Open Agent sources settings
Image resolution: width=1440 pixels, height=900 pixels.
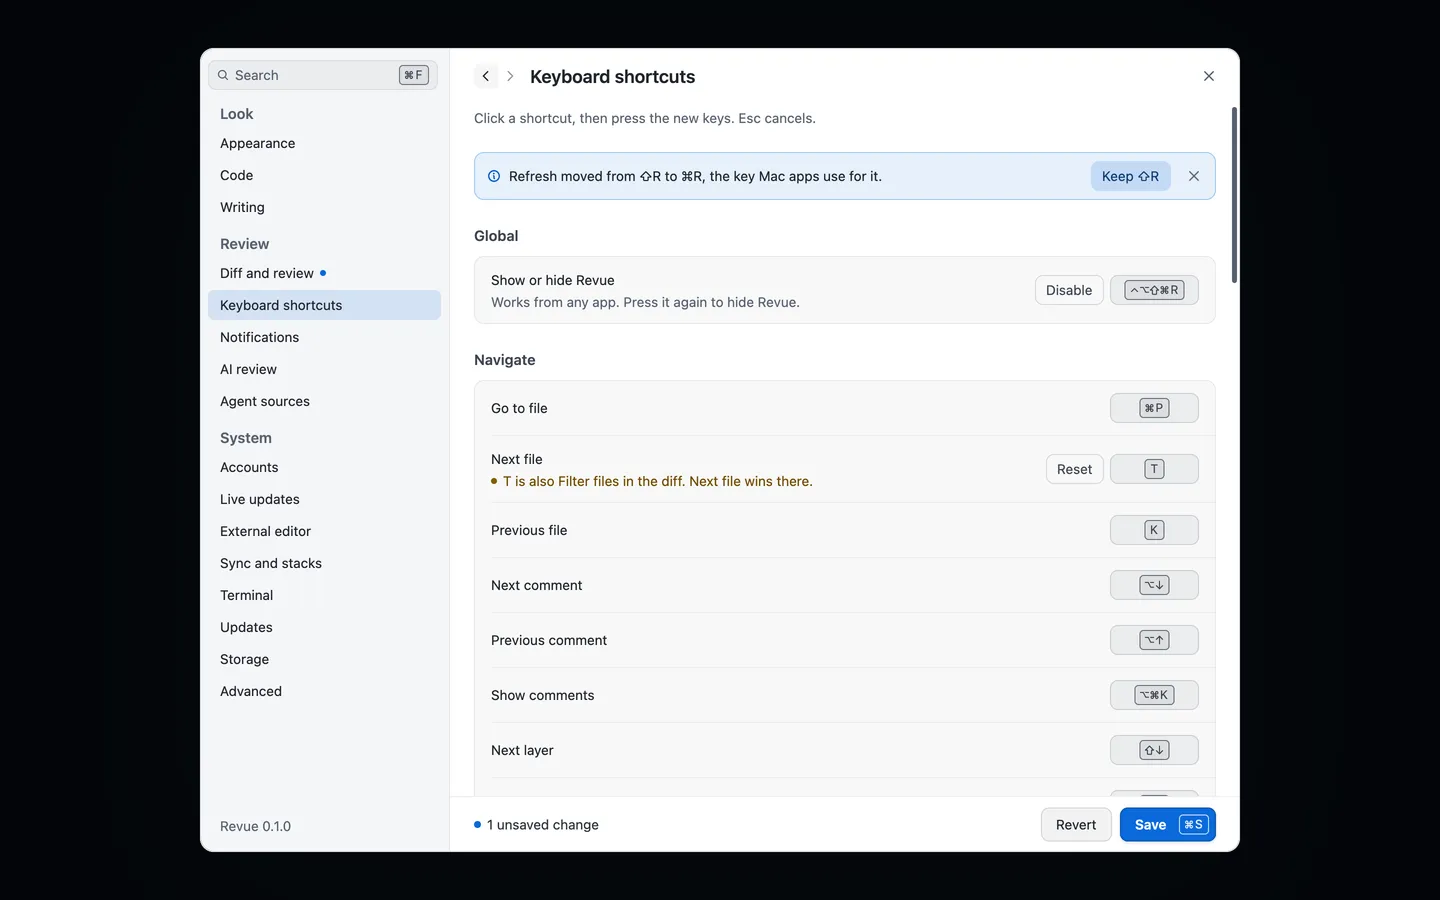point(324,401)
